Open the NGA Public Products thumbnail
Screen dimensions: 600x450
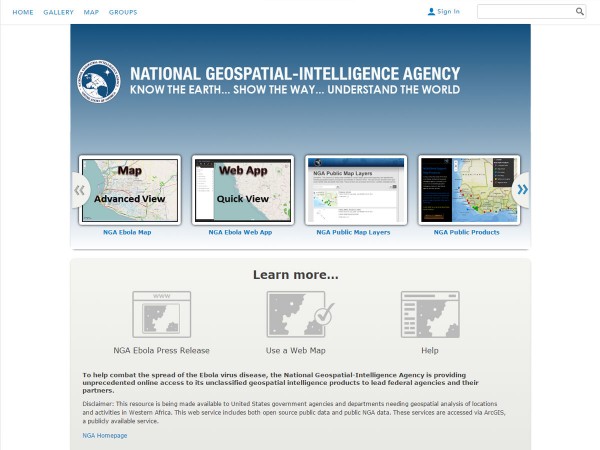pyautogui.click(x=469, y=190)
